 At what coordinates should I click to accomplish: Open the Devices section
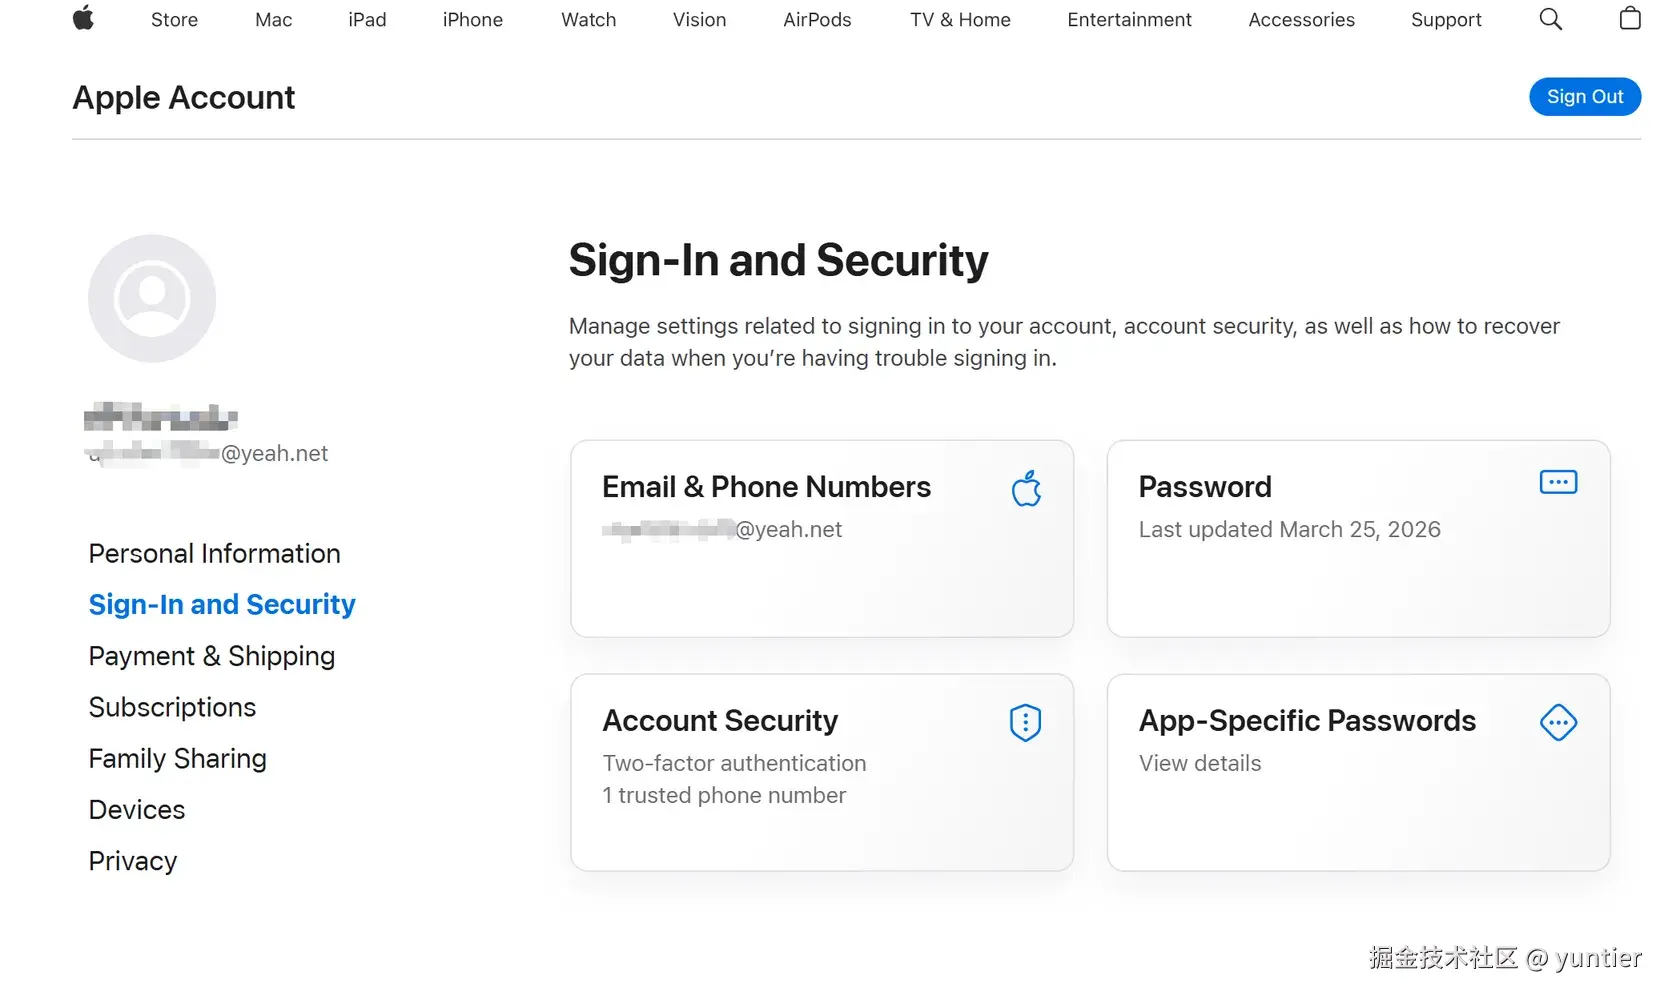pos(136,809)
